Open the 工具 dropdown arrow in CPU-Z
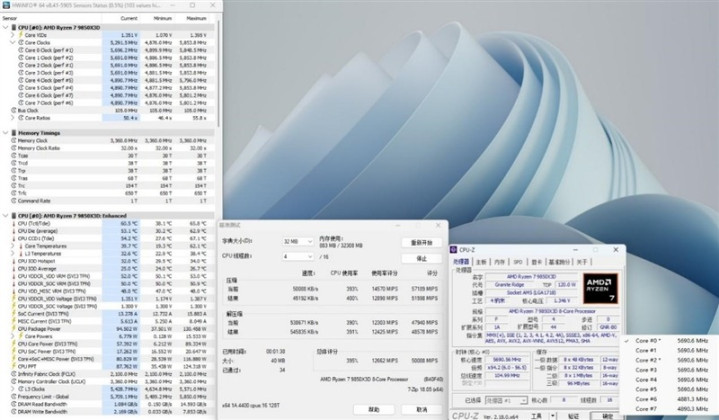719x420 pixels. coord(553,416)
